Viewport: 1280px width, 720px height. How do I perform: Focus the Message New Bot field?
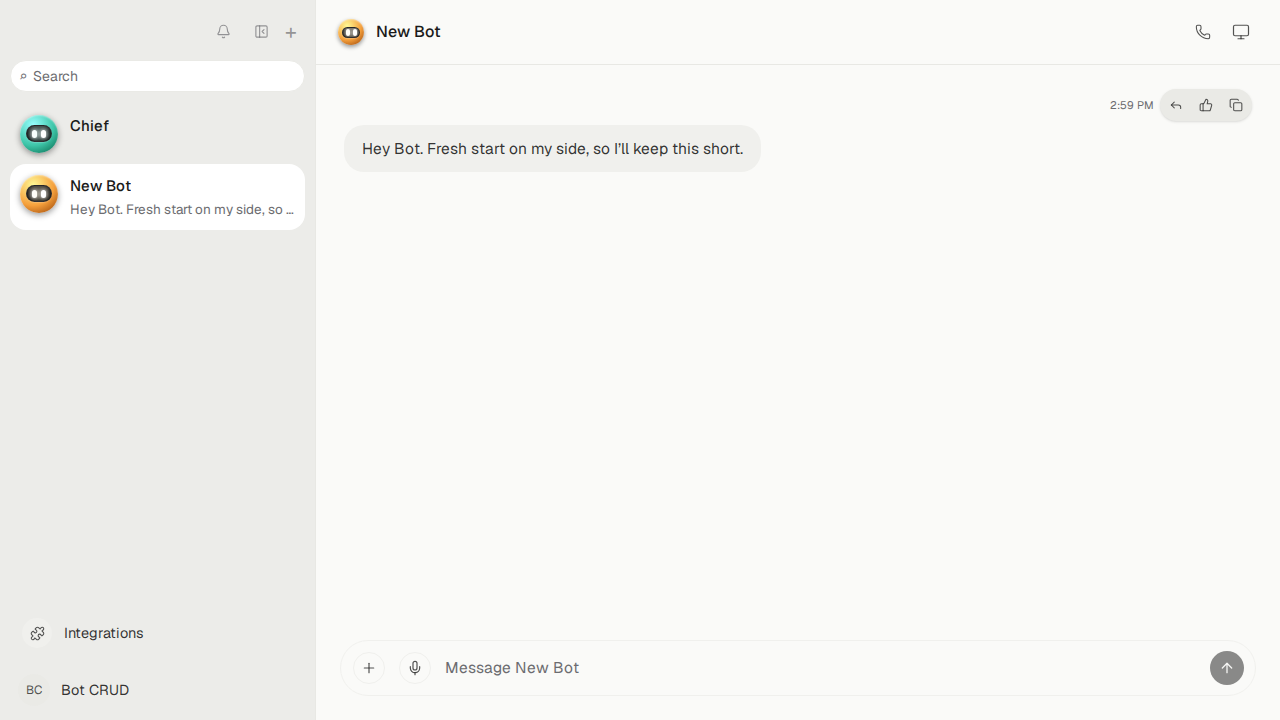[820, 668]
